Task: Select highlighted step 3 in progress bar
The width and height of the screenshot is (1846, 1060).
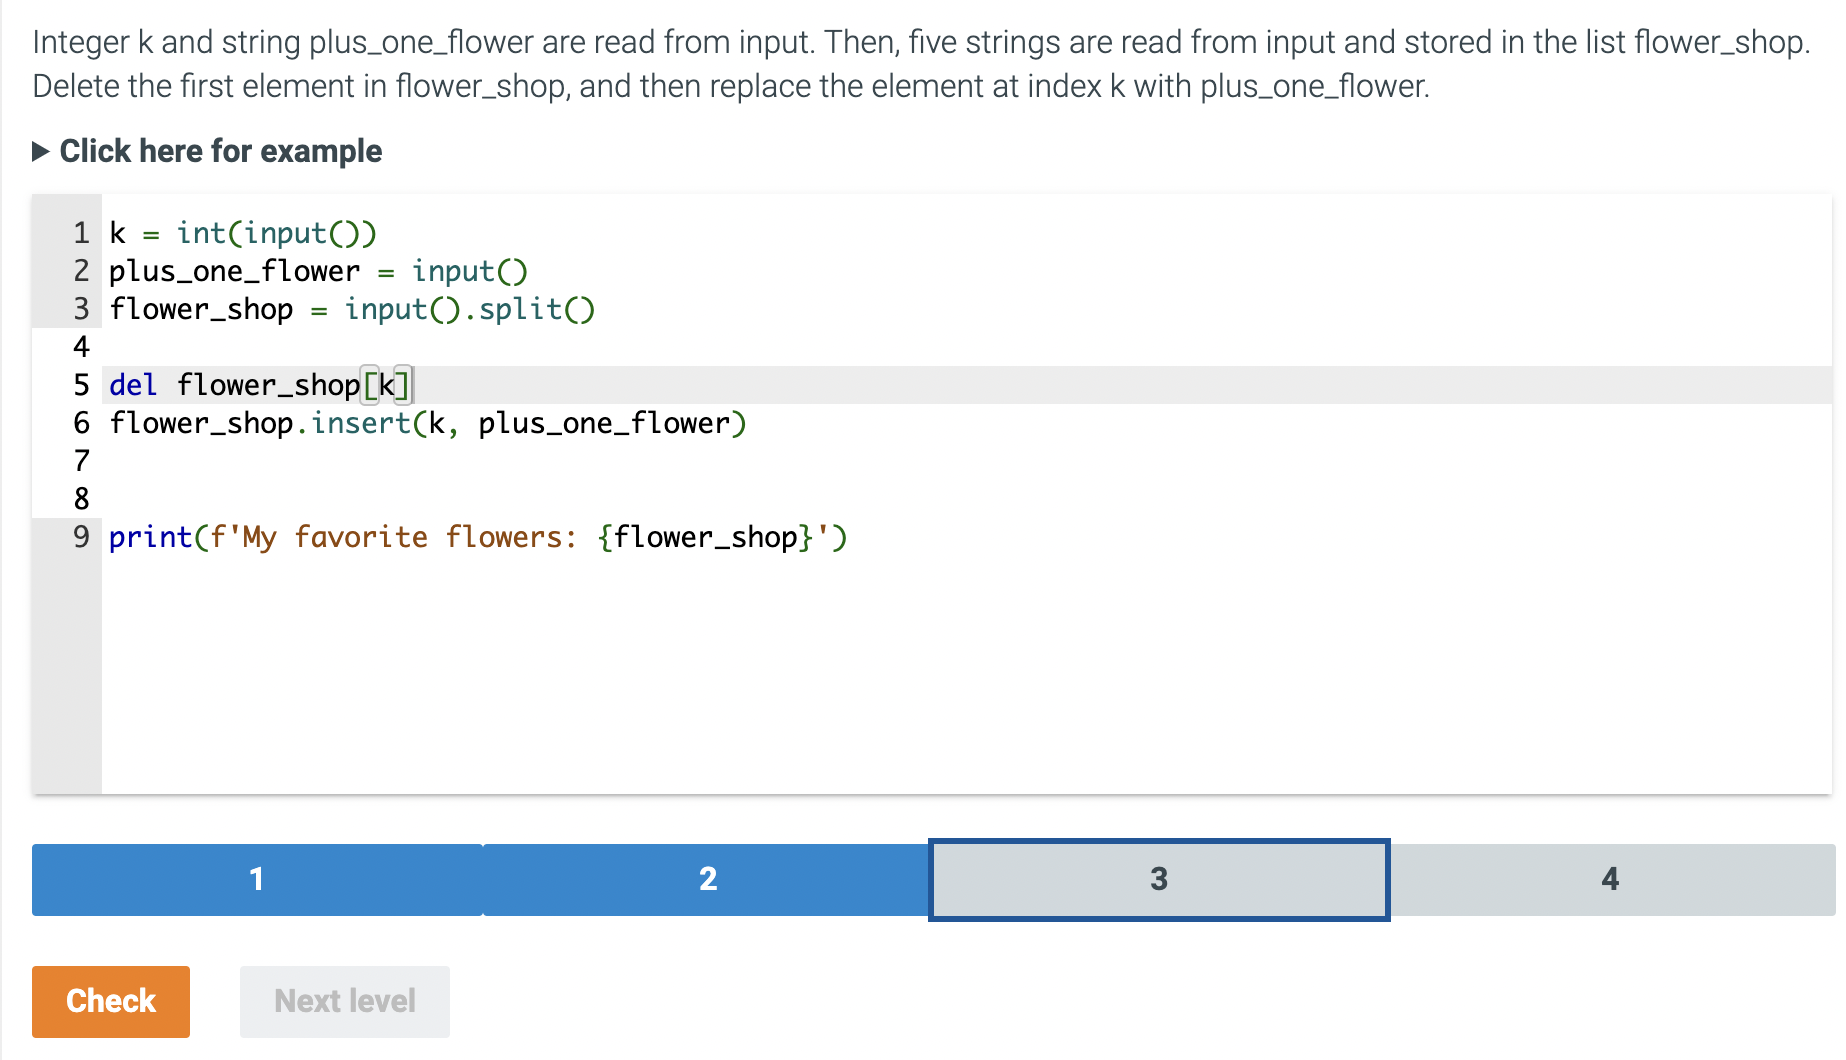Action: (1158, 880)
